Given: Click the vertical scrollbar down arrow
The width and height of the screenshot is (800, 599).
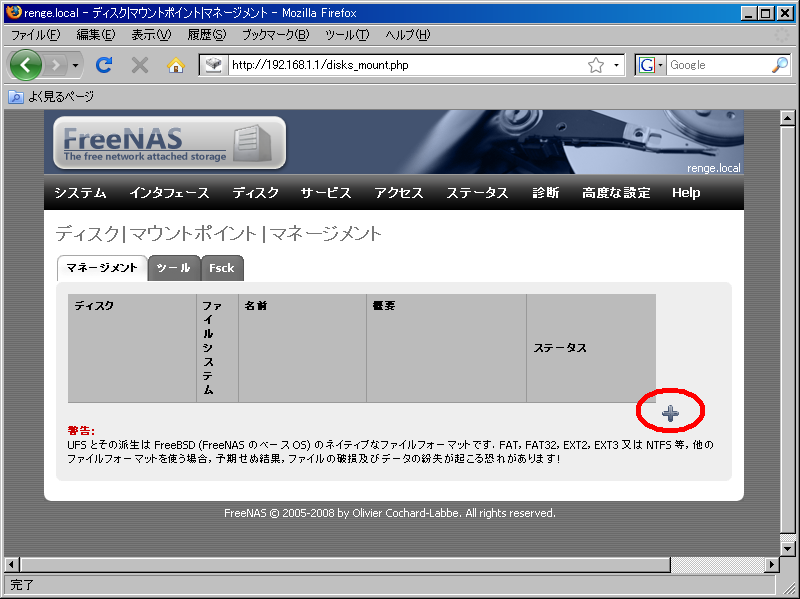Looking at the screenshot, I should coord(787,549).
